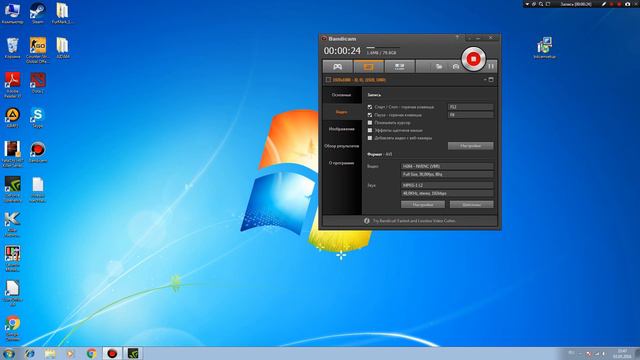The height and width of the screenshot is (360, 640).
Task: Open Counter-Strike Global Offensive shortcut
Action: 38,50
